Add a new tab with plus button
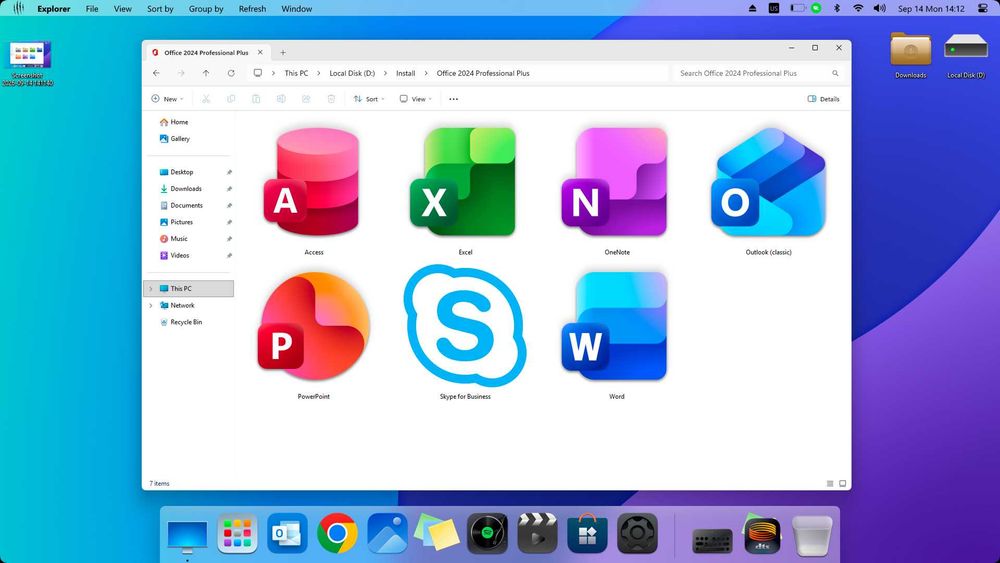The height and width of the screenshot is (563, 1000). pyautogui.click(x=283, y=53)
